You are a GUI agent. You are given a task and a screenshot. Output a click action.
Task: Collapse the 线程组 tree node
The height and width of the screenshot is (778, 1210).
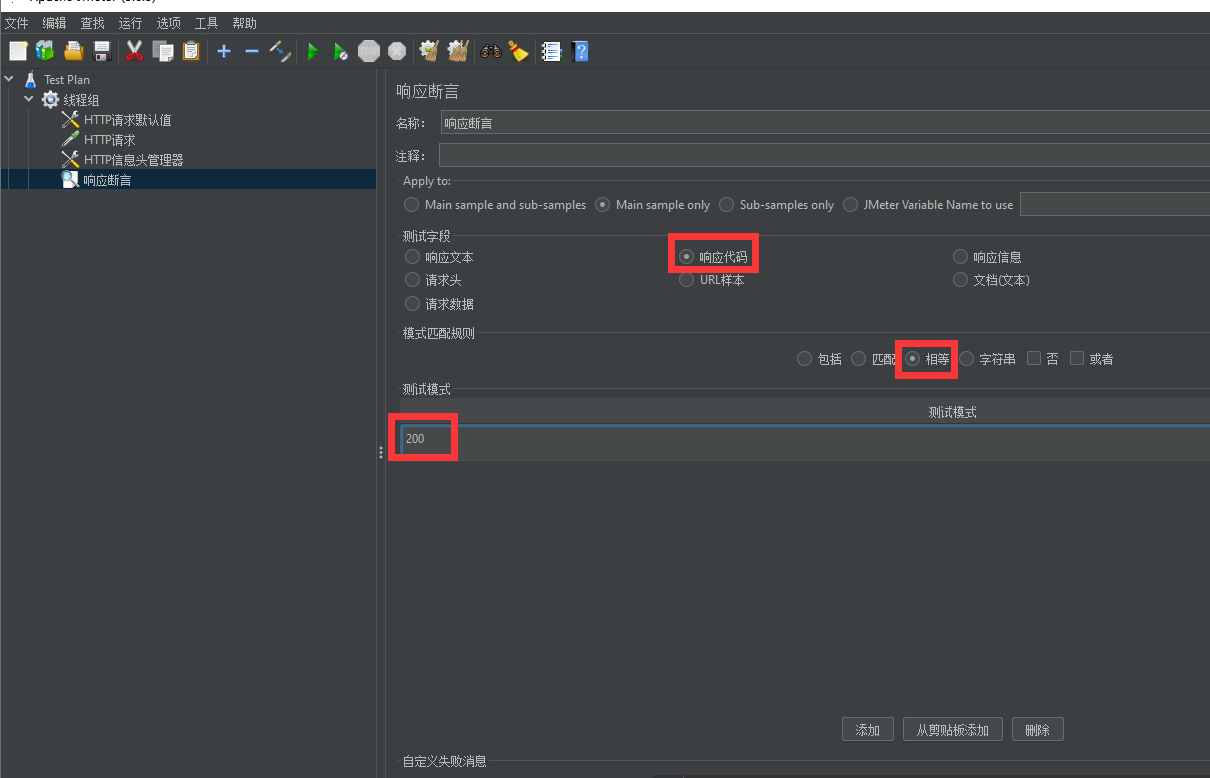tap(29, 99)
